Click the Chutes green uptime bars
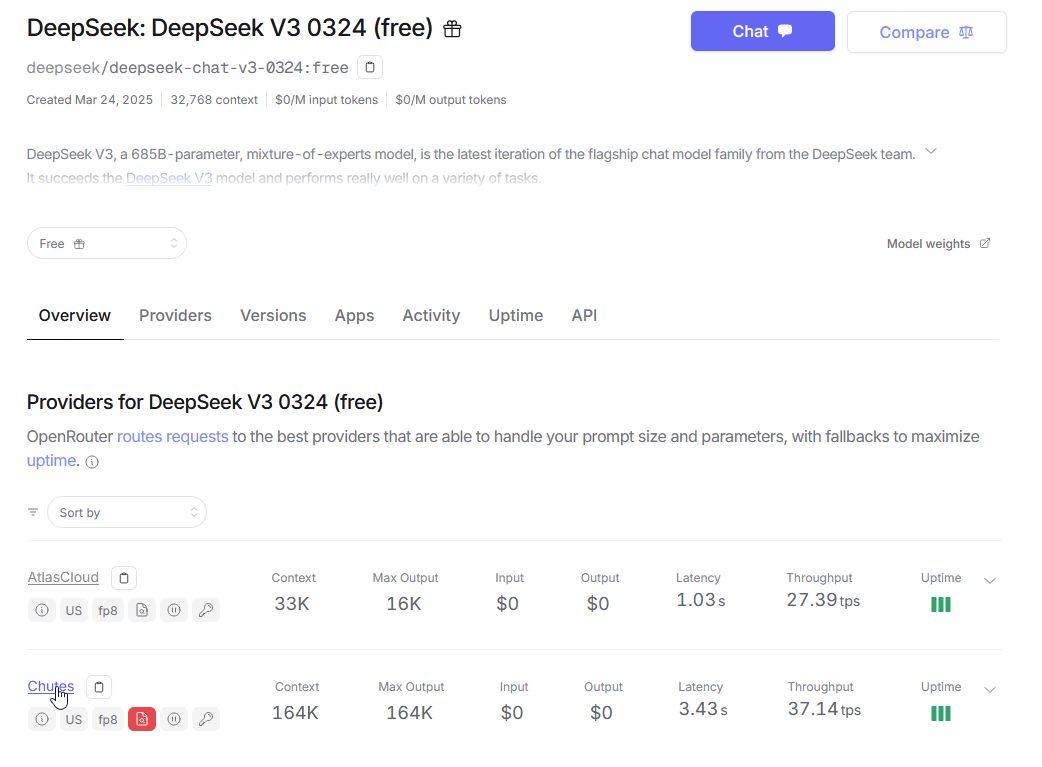The width and height of the screenshot is (1042, 767). [940, 713]
